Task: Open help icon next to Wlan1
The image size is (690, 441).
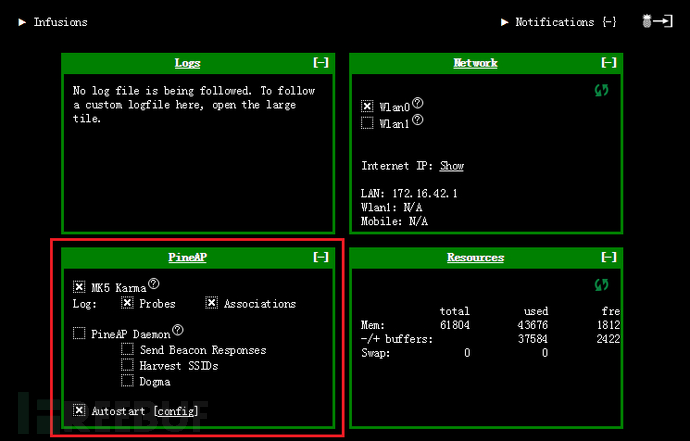Action: coord(418,120)
